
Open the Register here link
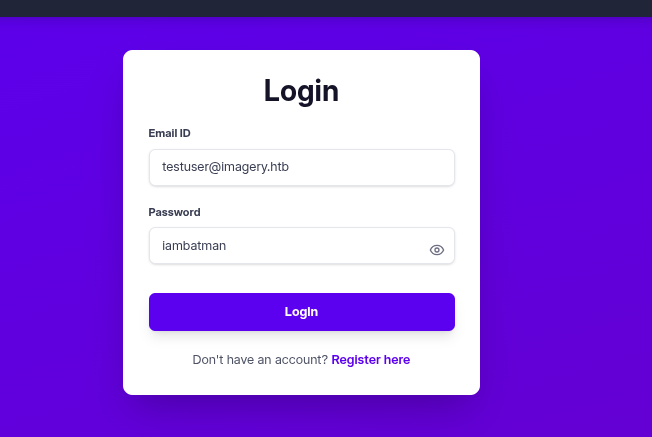tap(370, 360)
